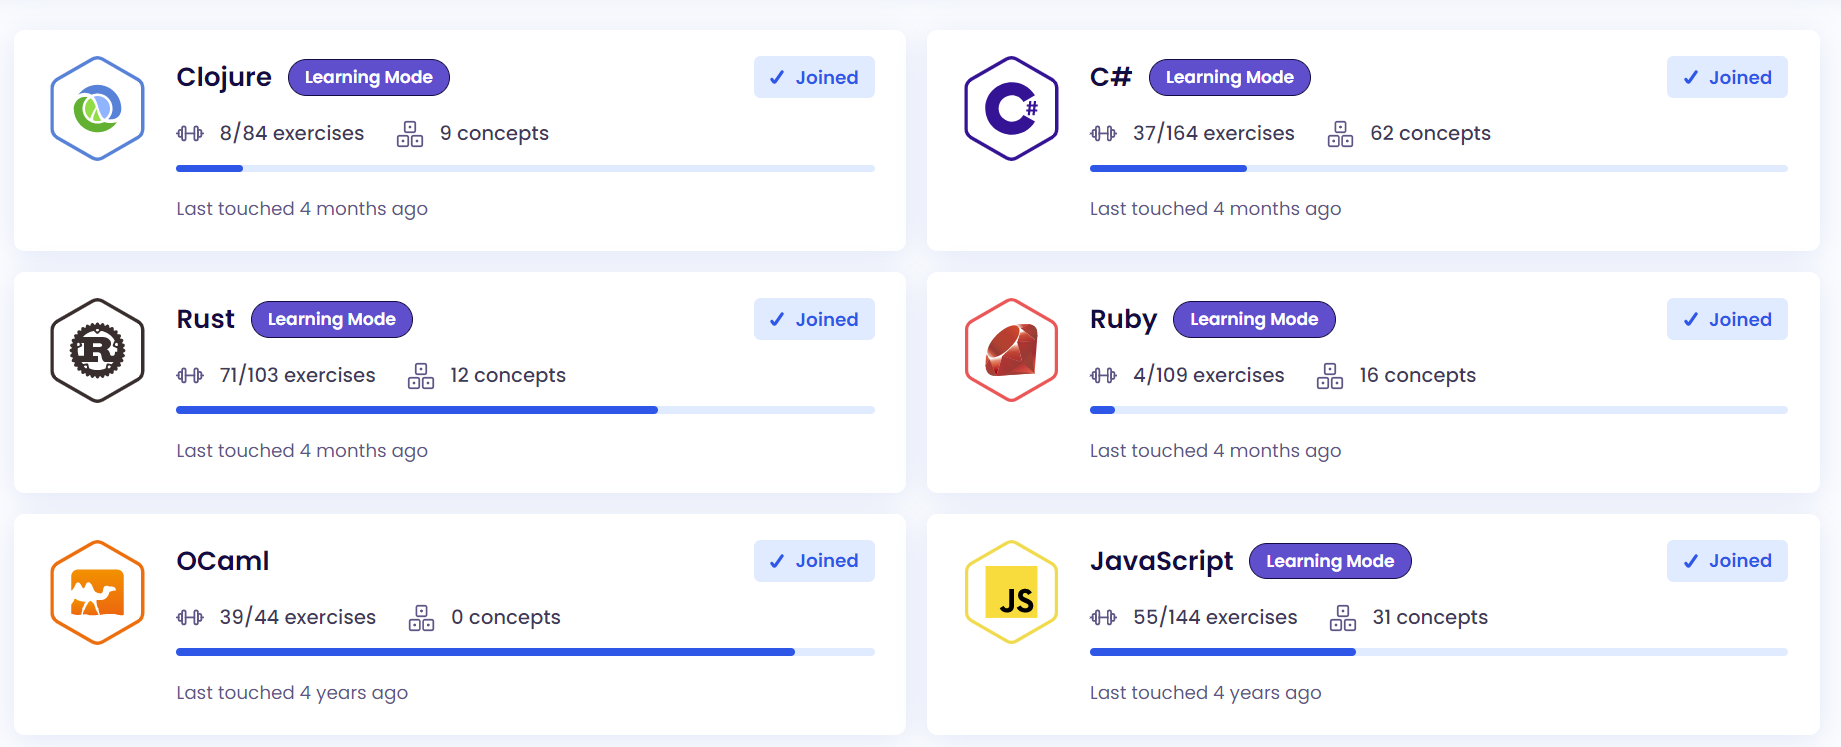The image size is (1841, 747).
Task: Click the '62 concepts' text
Action: (x=1430, y=134)
